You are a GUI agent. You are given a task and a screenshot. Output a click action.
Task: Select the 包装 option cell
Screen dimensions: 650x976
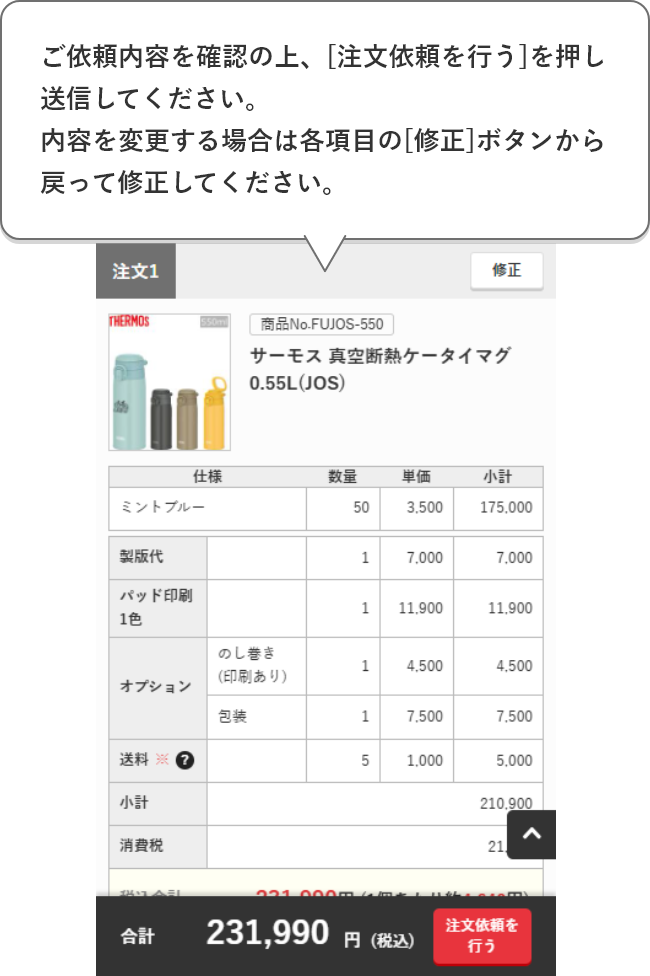pyautogui.click(x=235, y=717)
